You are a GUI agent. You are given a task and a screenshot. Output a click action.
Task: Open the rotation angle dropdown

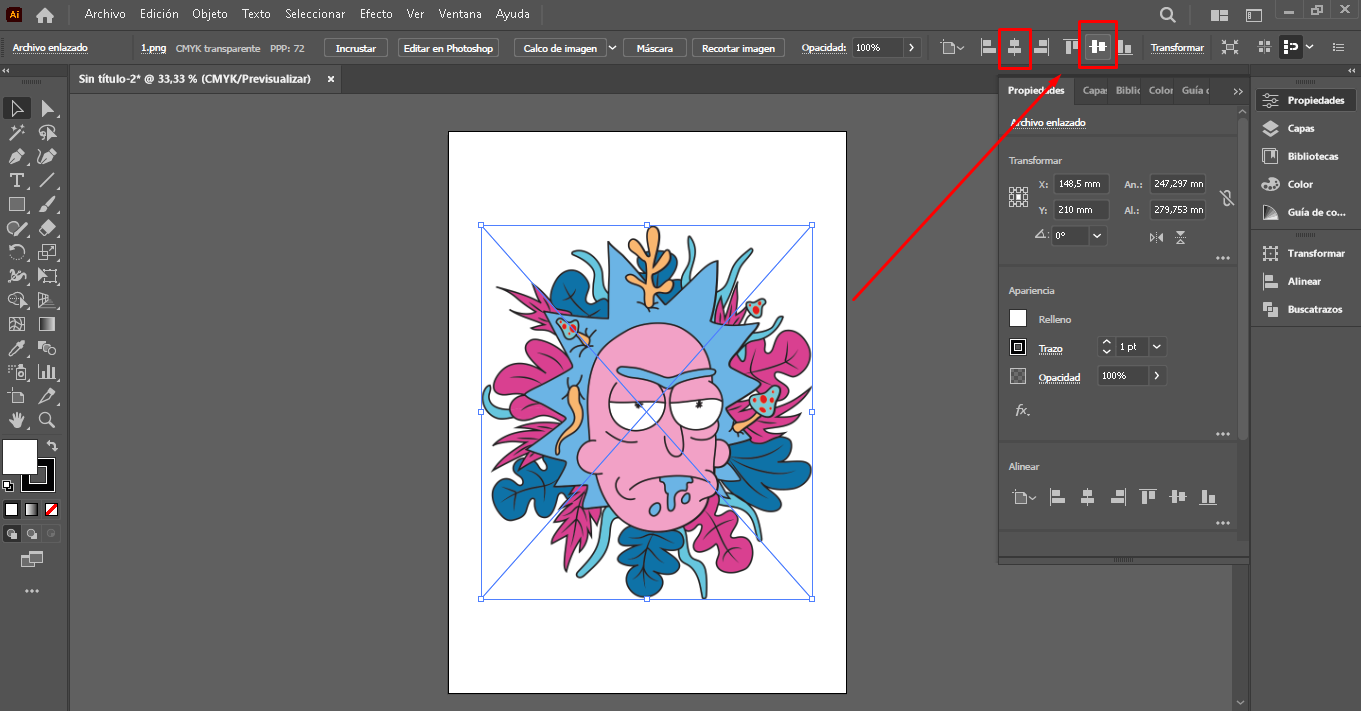pyautogui.click(x=1098, y=236)
